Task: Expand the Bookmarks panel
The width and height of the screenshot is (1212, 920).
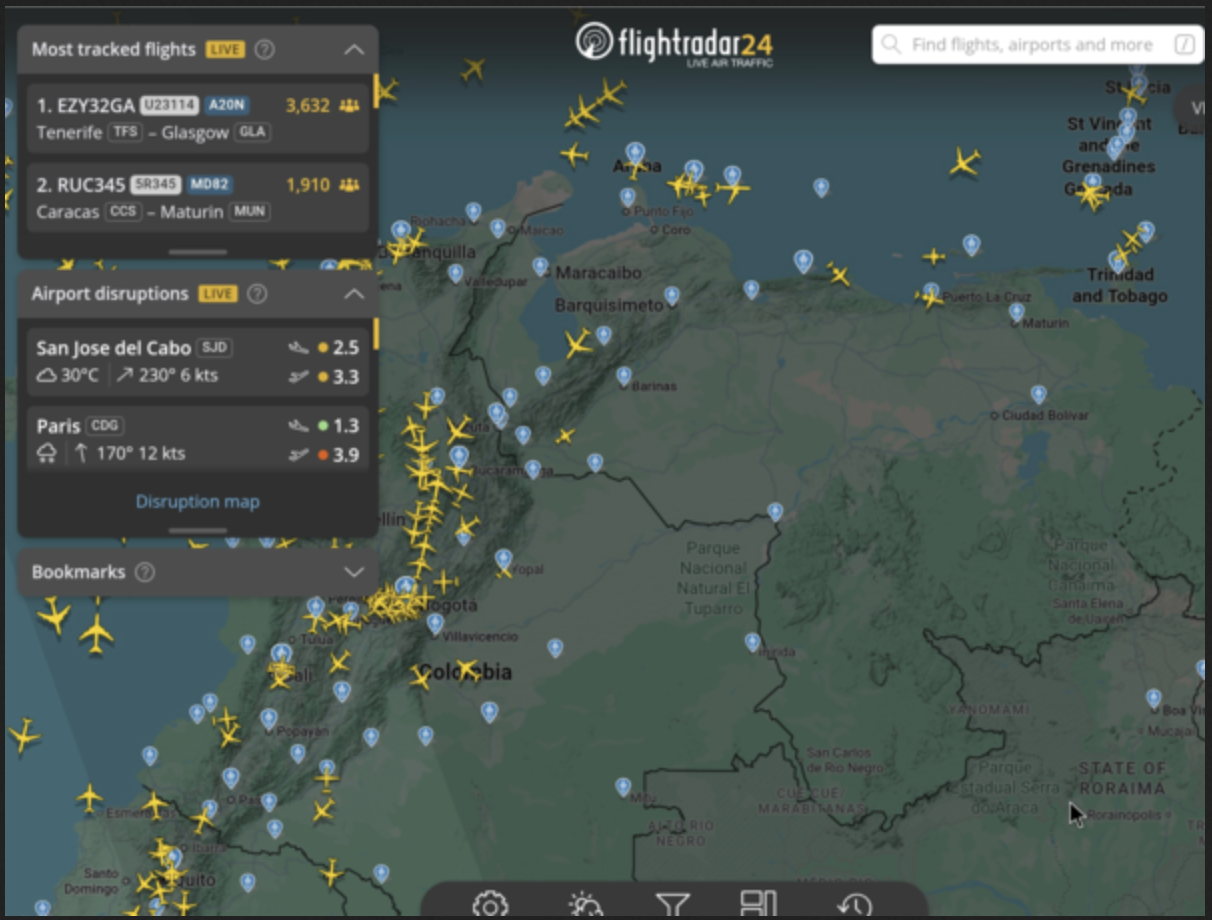Action: [x=355, y=572]
